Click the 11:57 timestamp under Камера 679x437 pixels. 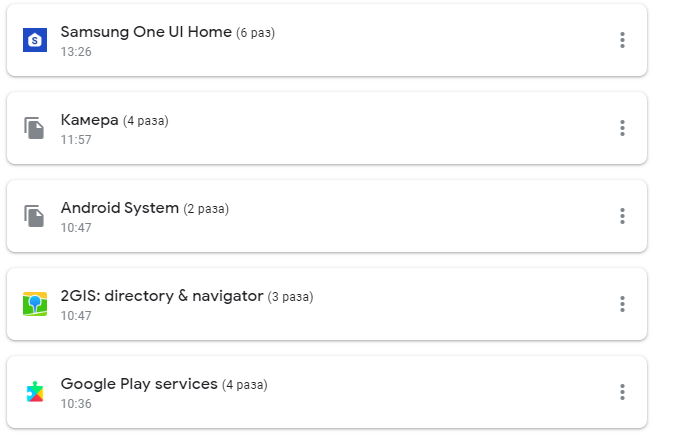pos(76,140)
